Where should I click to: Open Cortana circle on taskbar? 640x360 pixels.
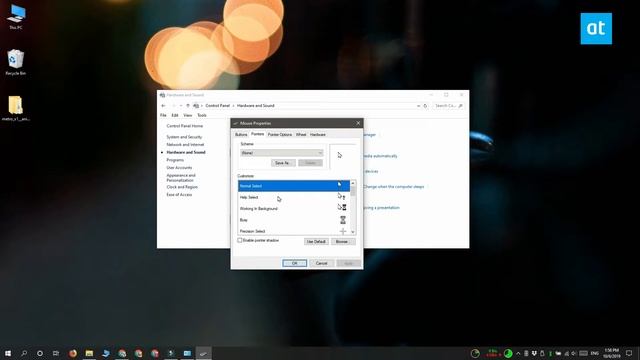pyautogui.click(x=40, y=353)
